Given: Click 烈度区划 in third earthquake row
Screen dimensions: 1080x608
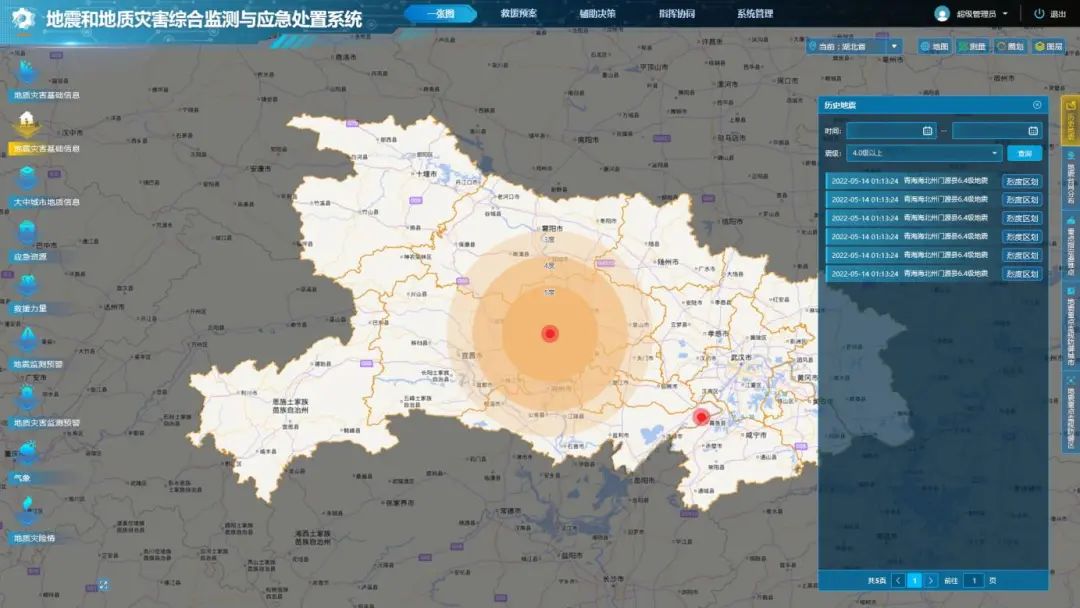Looking at the screenshot, I should 1021,218.
